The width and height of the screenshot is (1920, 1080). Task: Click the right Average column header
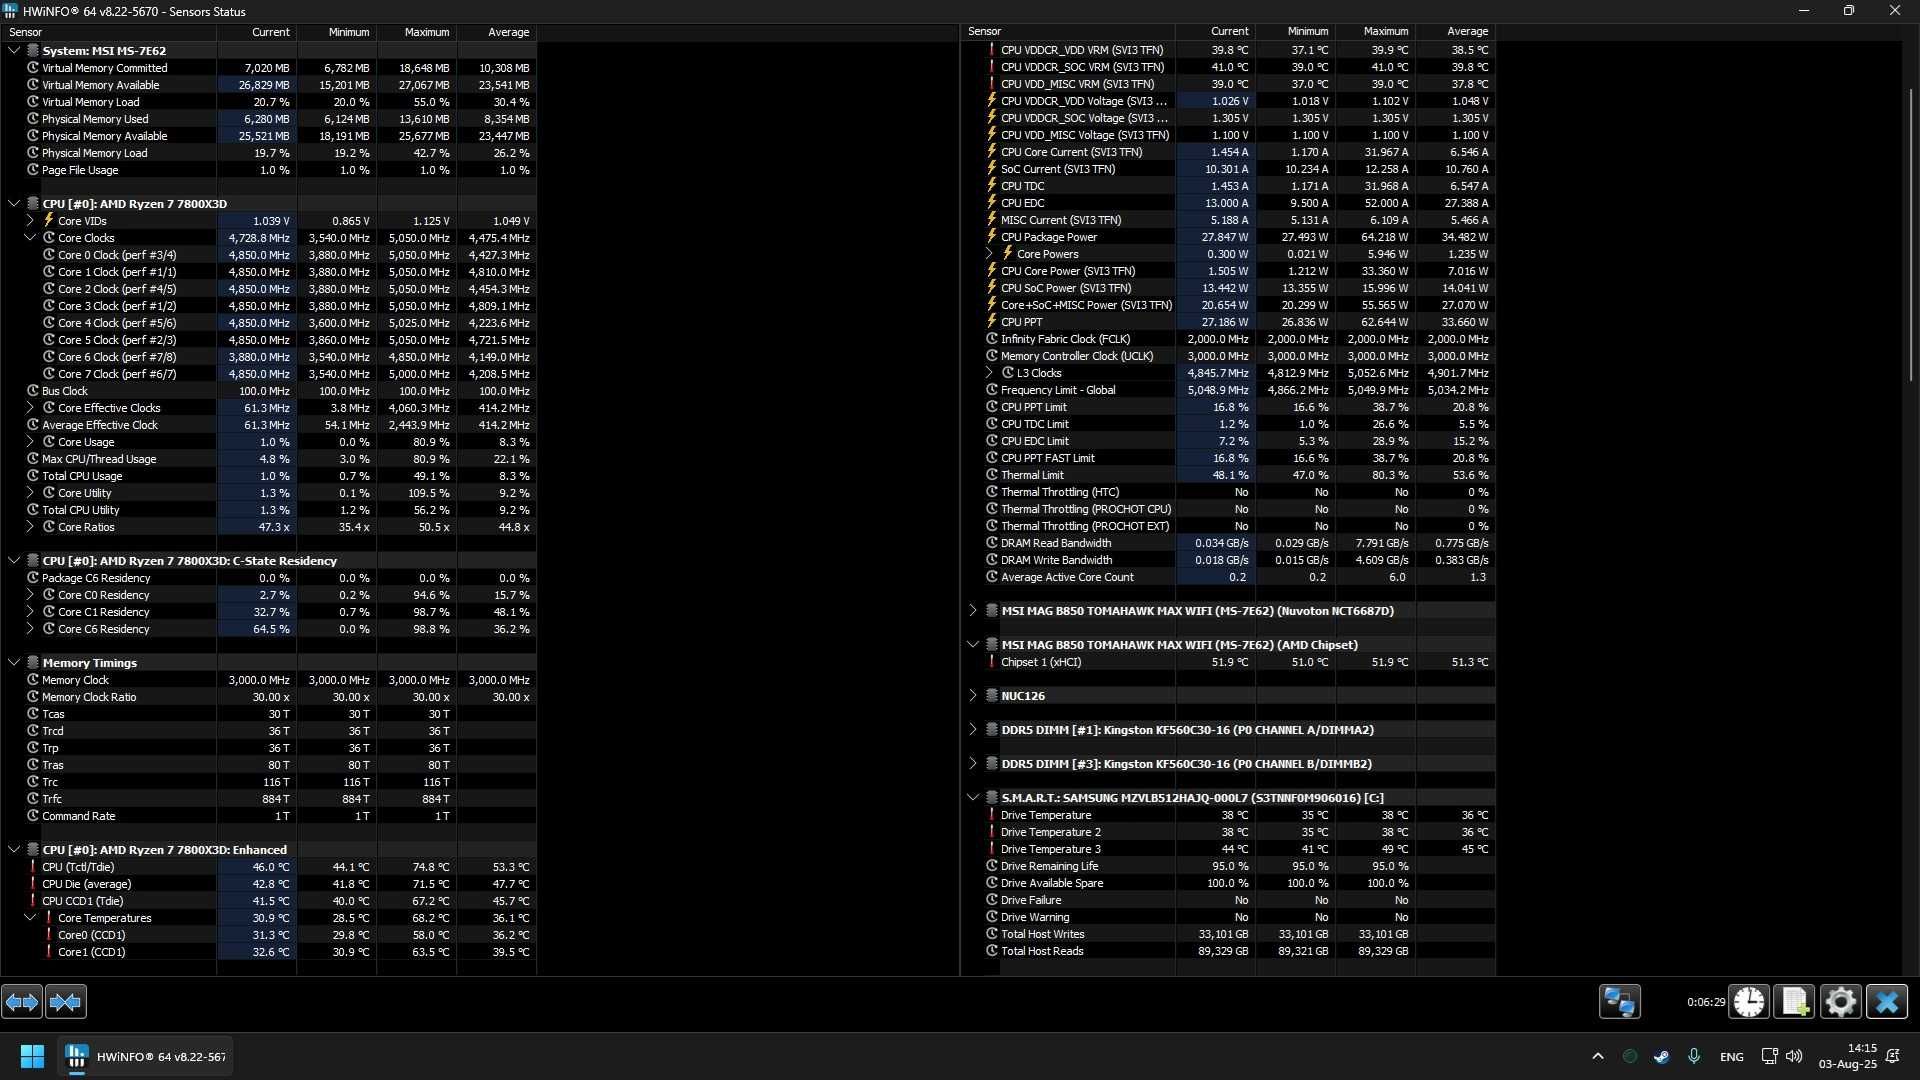(x=1455, y=32)
